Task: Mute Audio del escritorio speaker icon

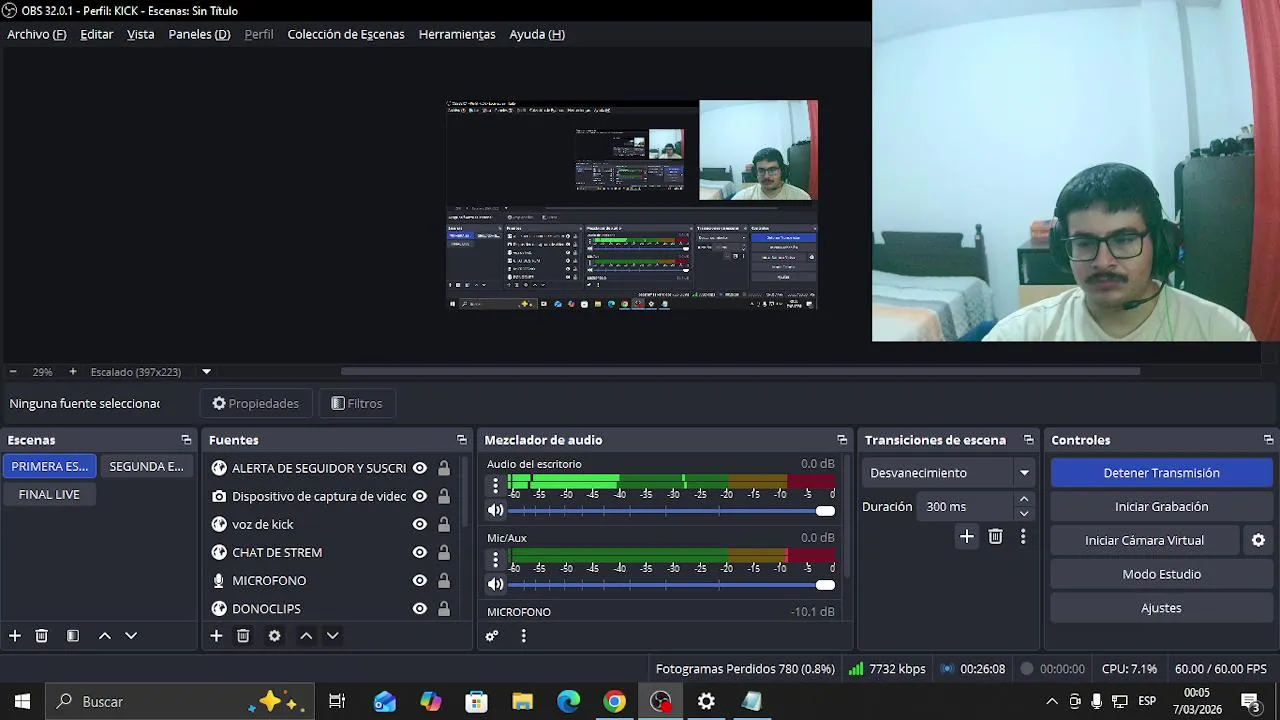Action: [x=496, y=510]
